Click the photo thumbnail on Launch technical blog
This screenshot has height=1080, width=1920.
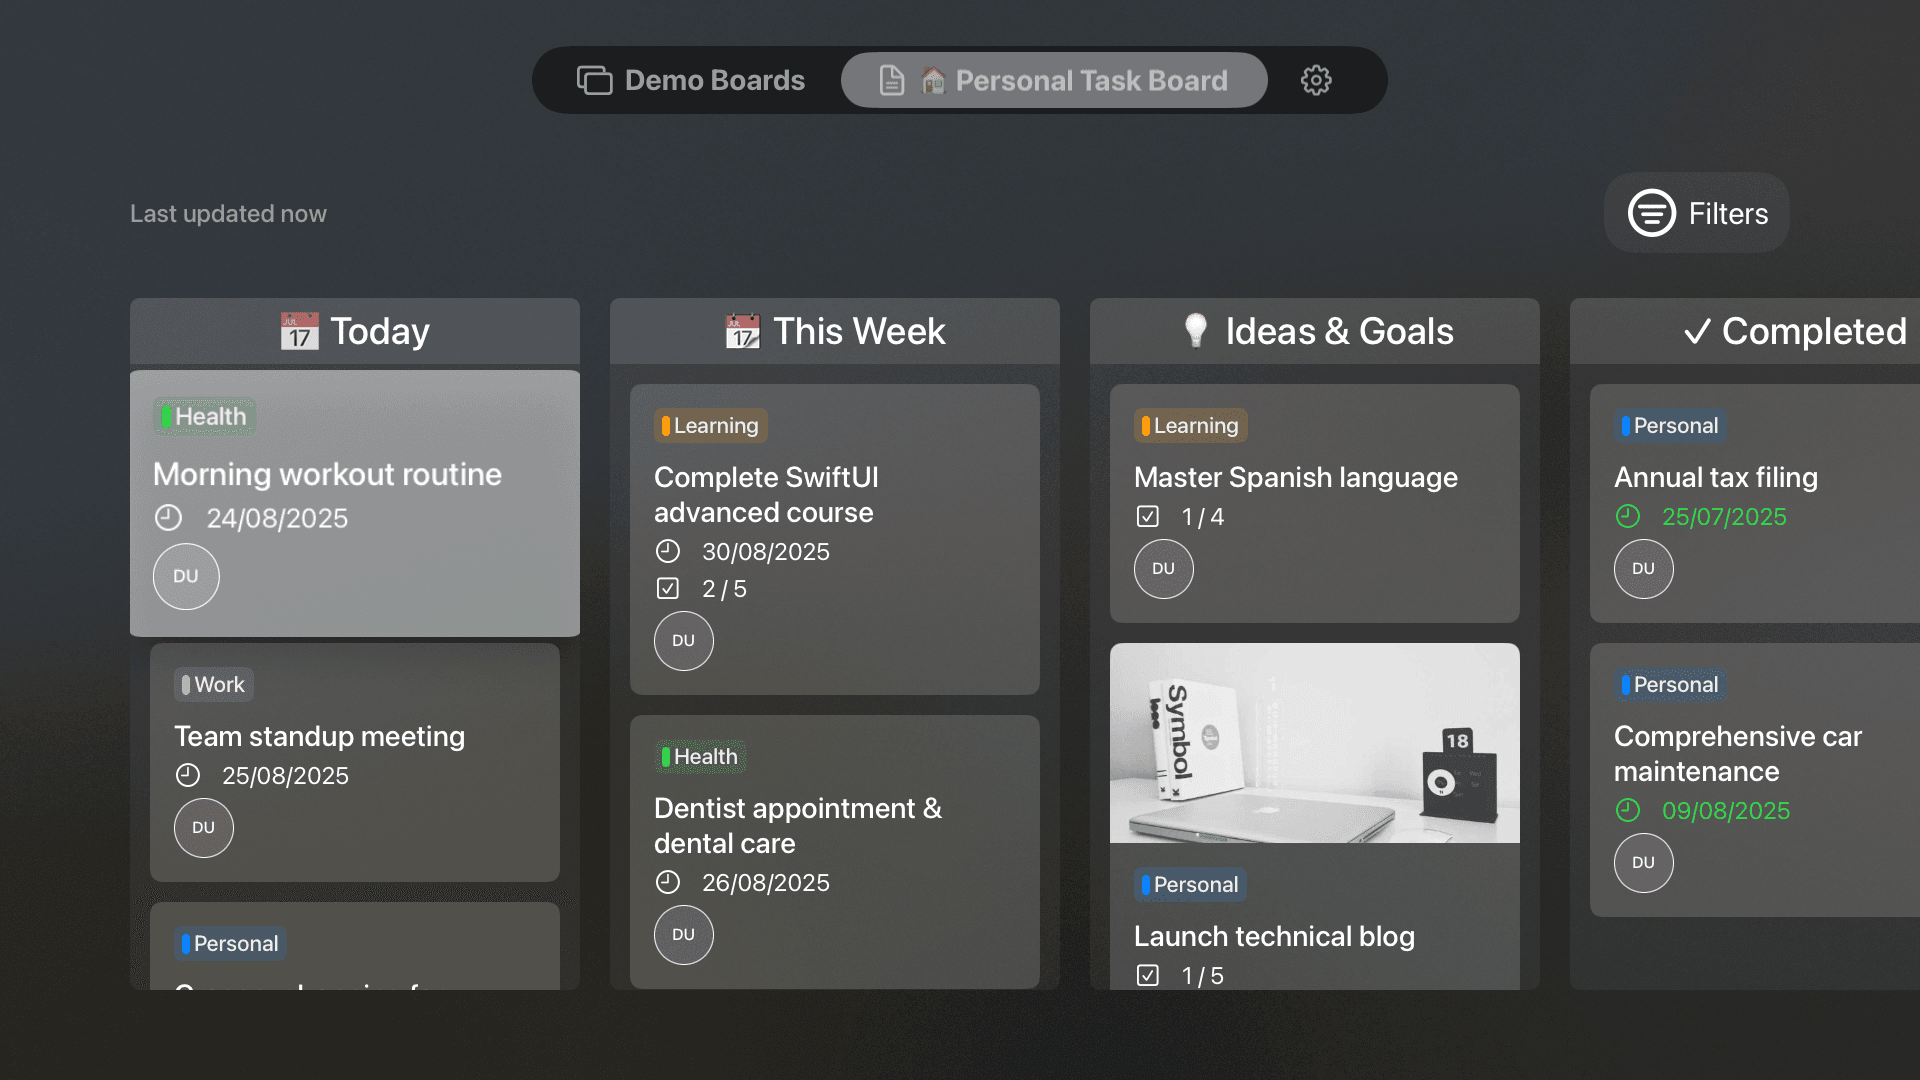tap(1313, 742)
